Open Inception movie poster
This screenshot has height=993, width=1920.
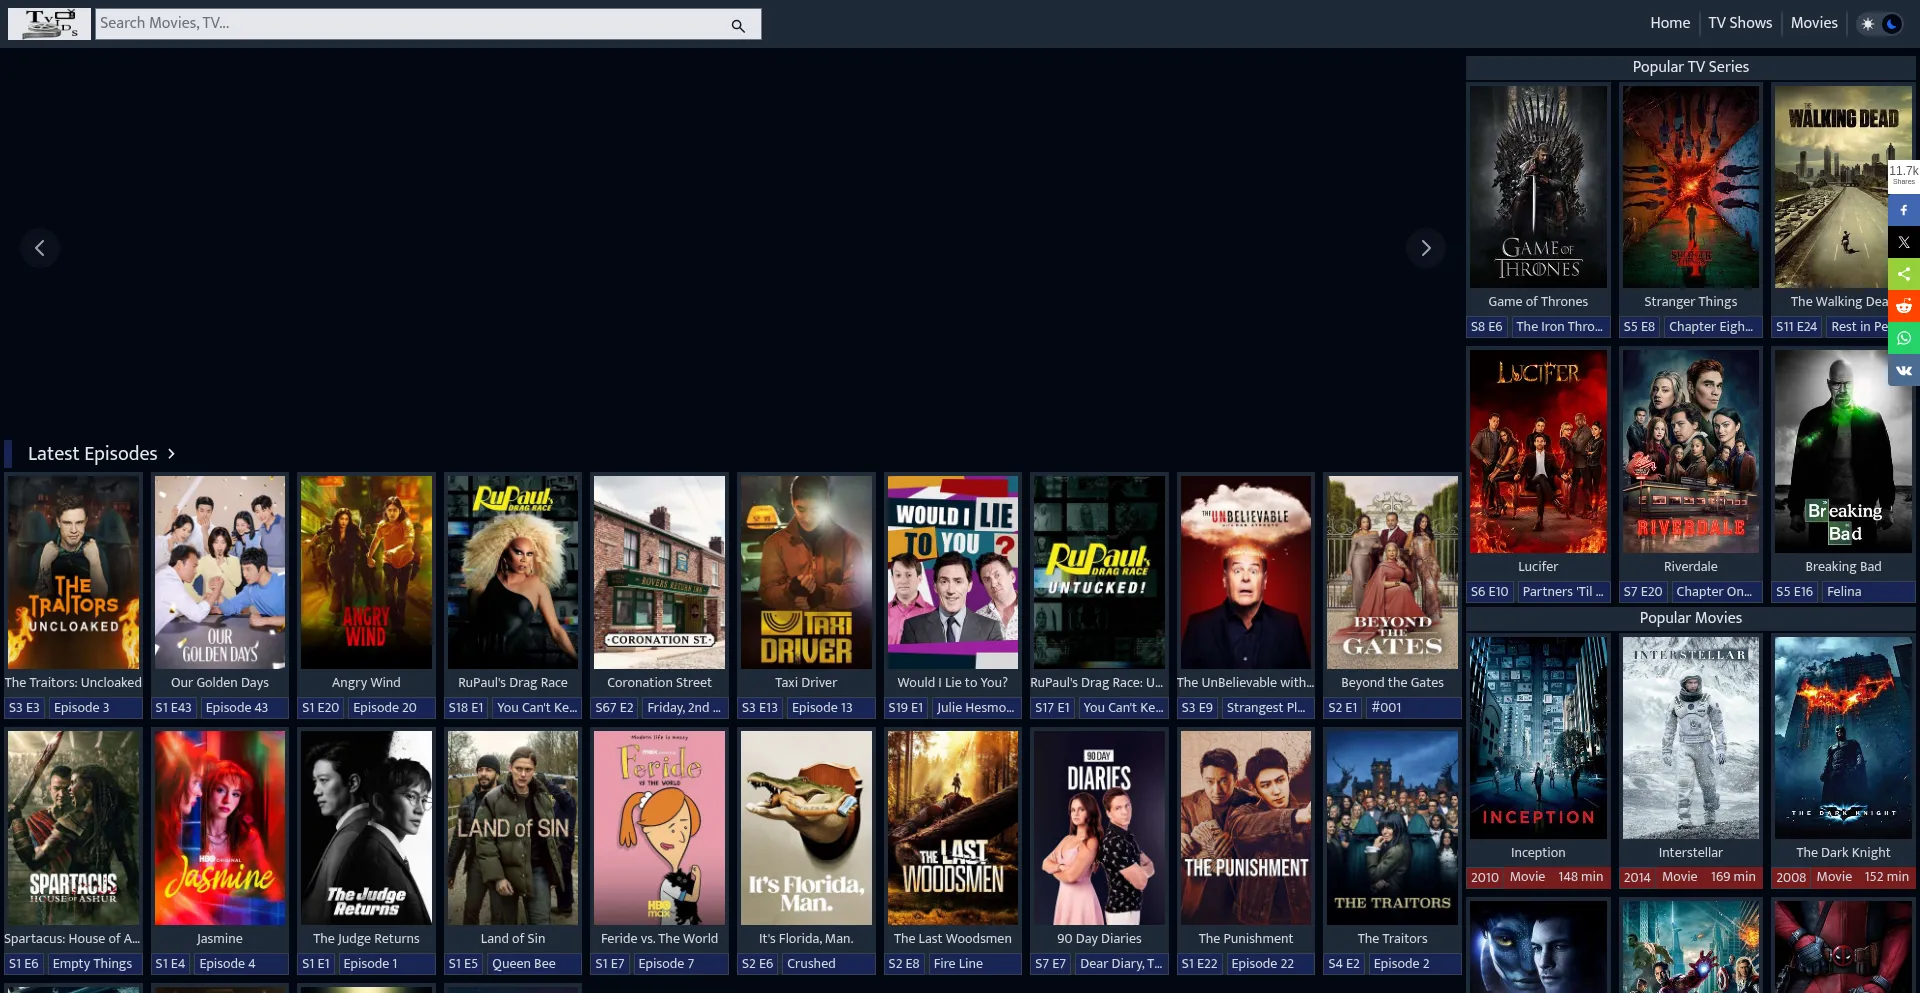(x=1538, y=738)
